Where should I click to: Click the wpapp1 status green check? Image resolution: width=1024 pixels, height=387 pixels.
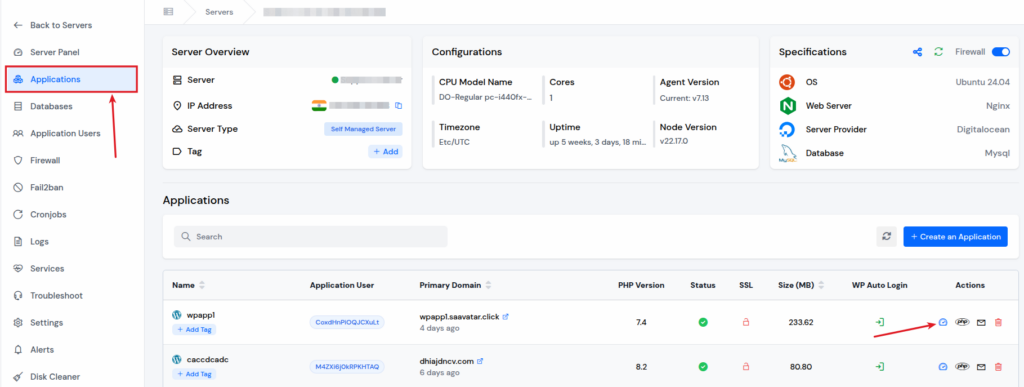click(x=703, y=322)
